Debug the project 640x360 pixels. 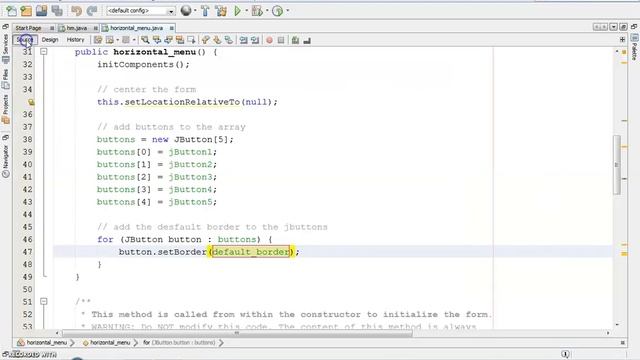coord(257,11)
